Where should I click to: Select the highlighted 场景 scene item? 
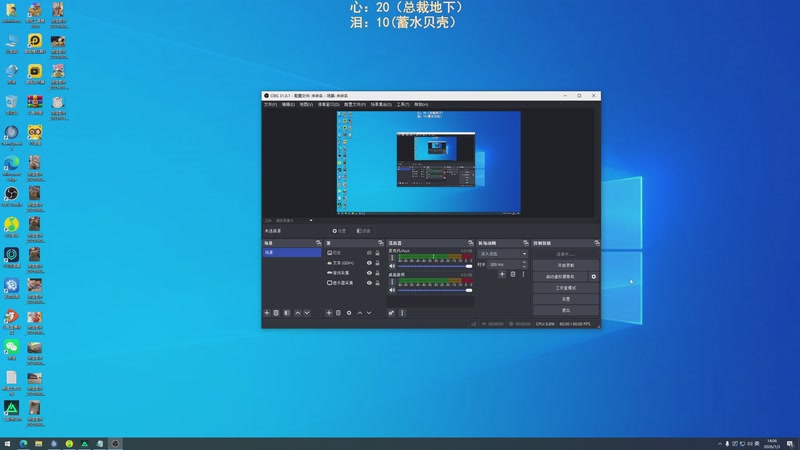click(x=292, y=253)
